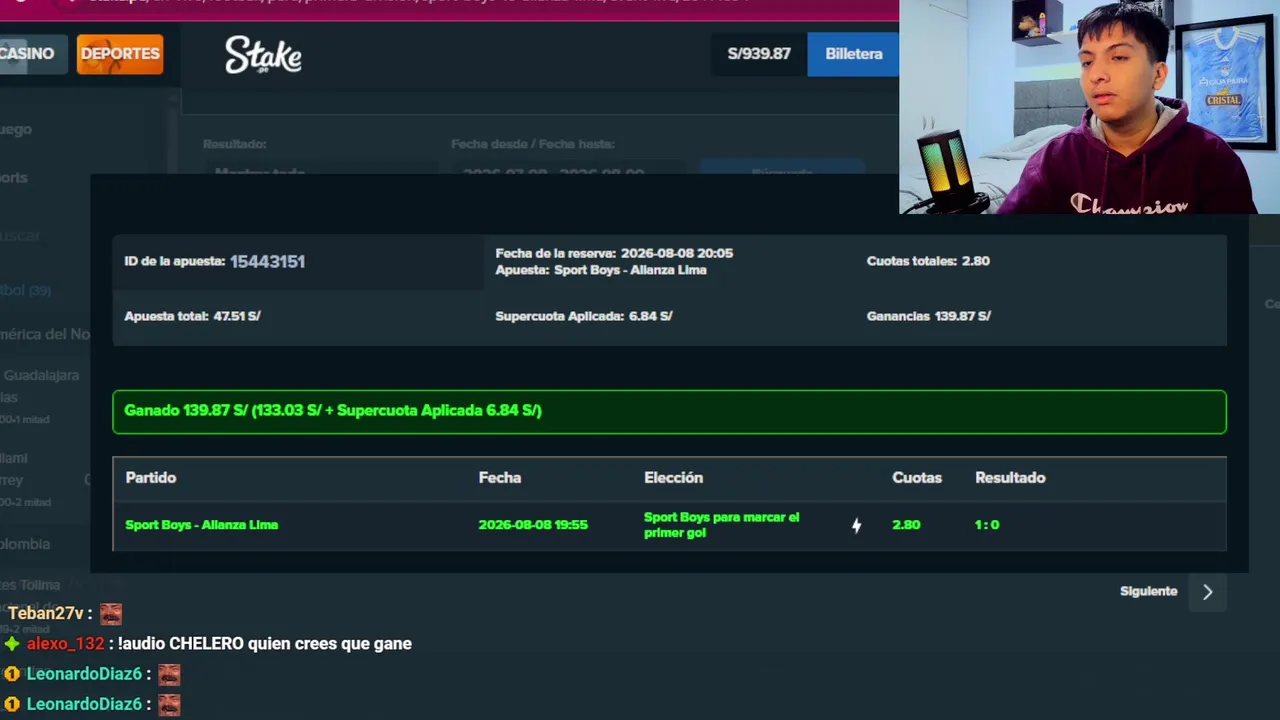Image resolution: width=1280 pixels, height=720 pixels.
Task: Click the Cuotas column header
Action: point(917,478)
